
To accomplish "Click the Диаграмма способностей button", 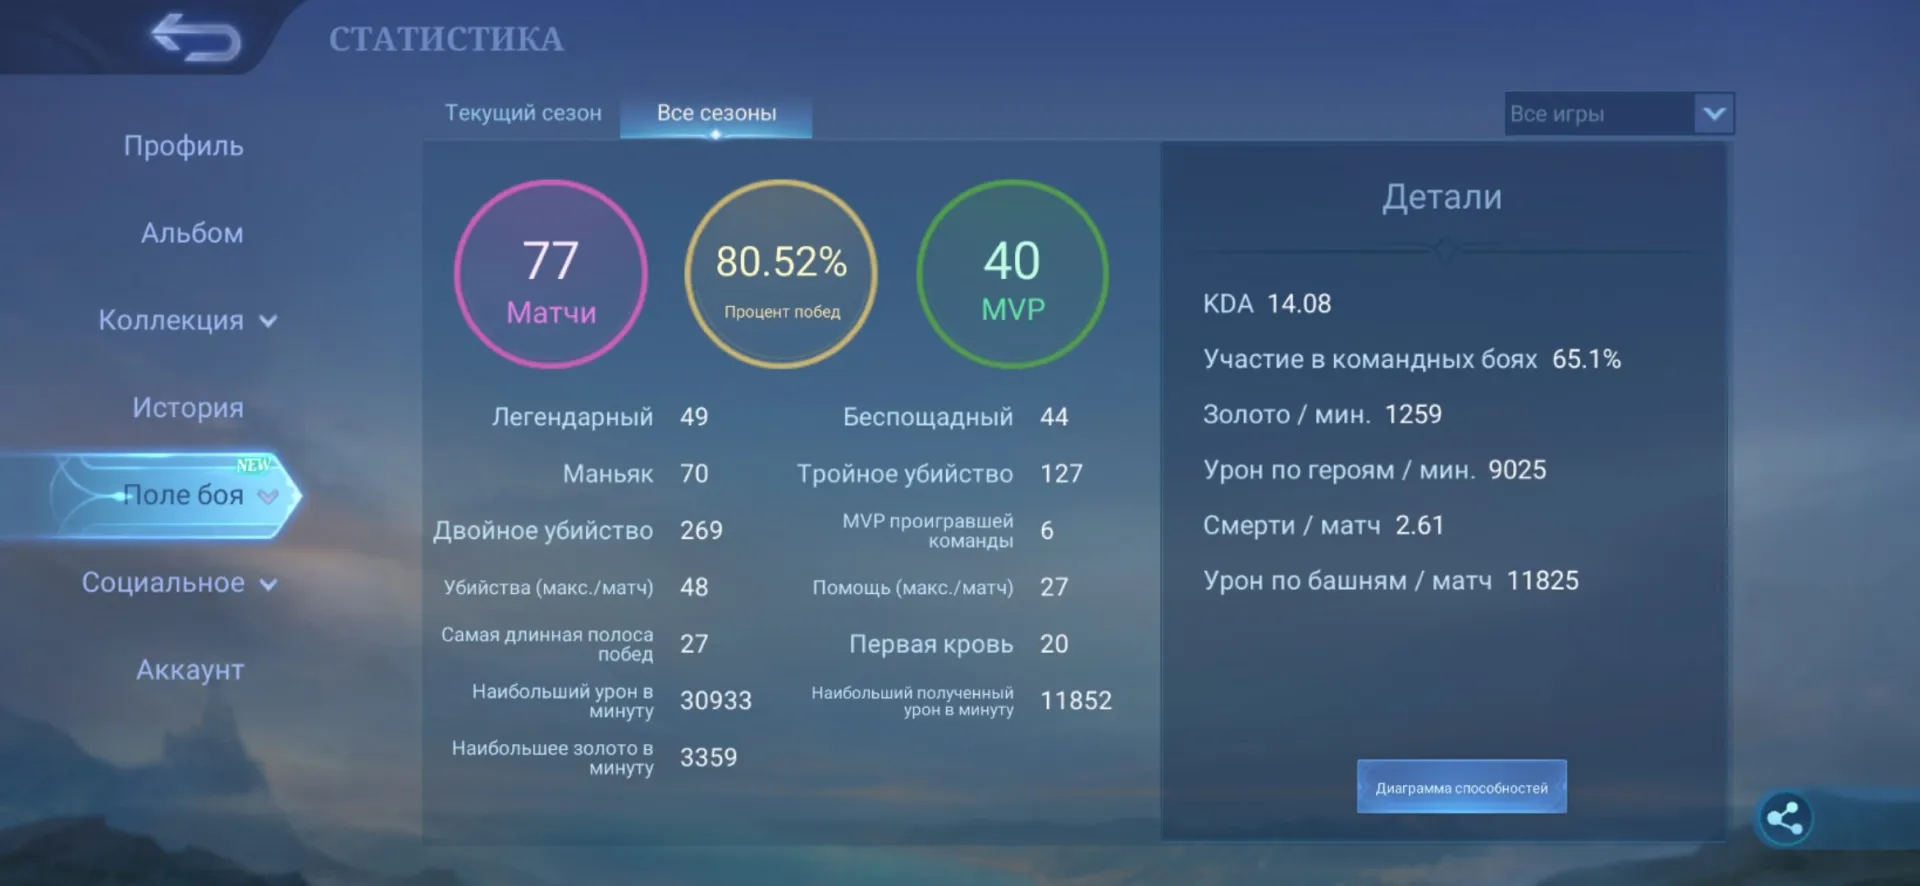I will 1461,787.
